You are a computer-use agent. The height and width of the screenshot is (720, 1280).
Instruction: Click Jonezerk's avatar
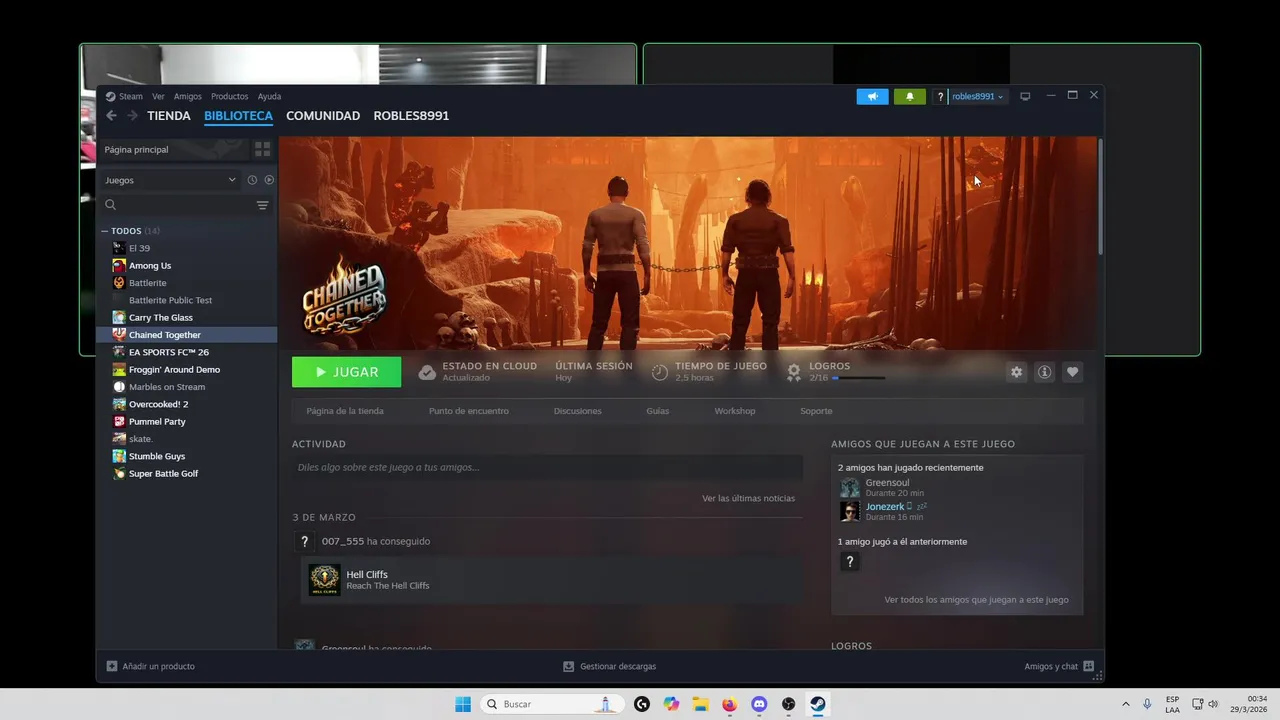click(850, 511)
